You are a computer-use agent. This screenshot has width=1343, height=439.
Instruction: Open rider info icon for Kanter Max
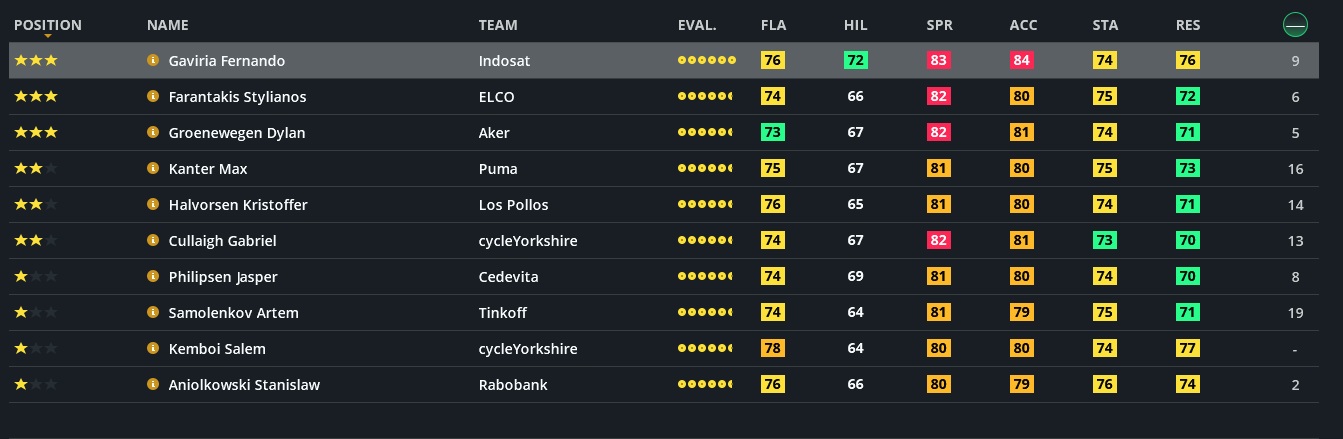tap(153, 169)
